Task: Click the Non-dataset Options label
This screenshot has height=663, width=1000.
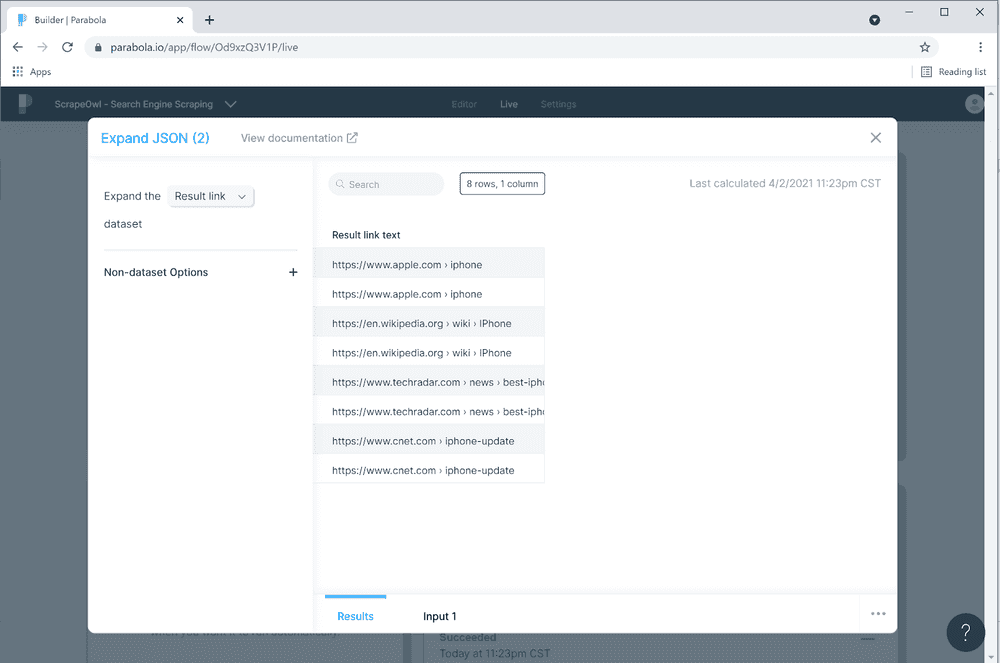Action: point(156,272)
